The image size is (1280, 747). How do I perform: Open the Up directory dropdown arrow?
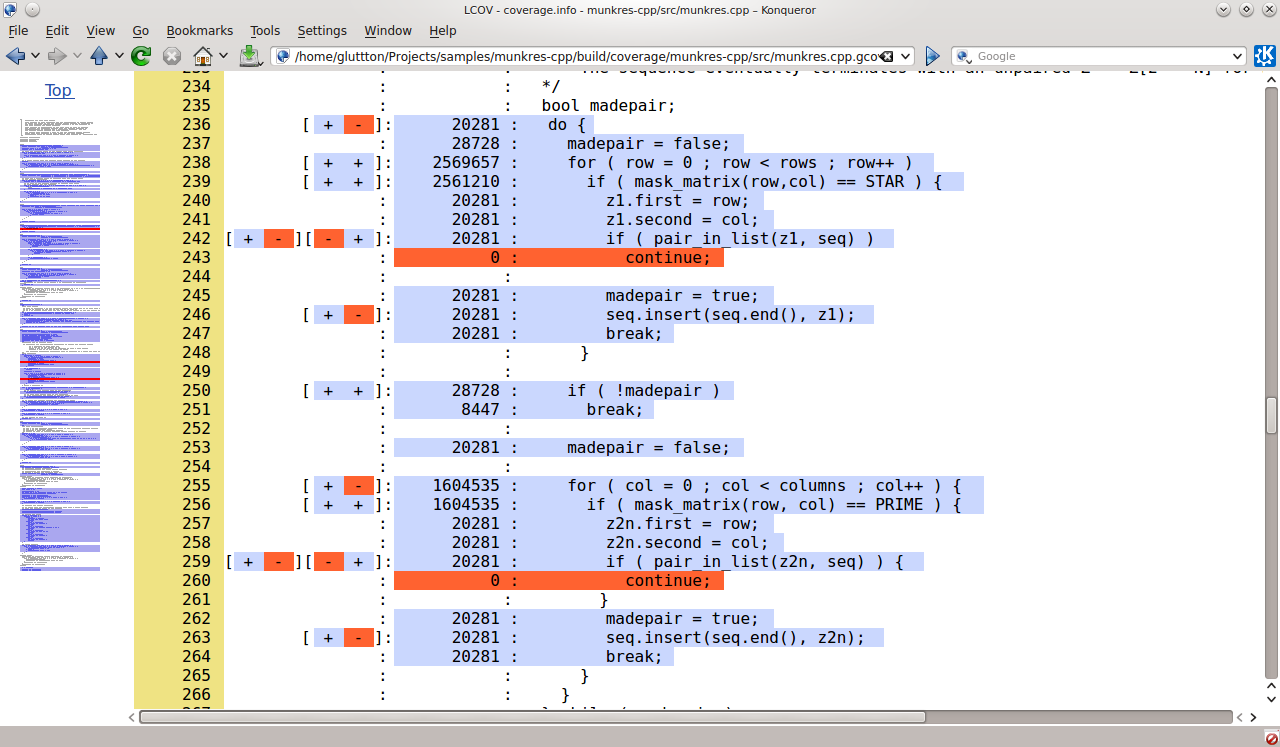coord(119,56)
